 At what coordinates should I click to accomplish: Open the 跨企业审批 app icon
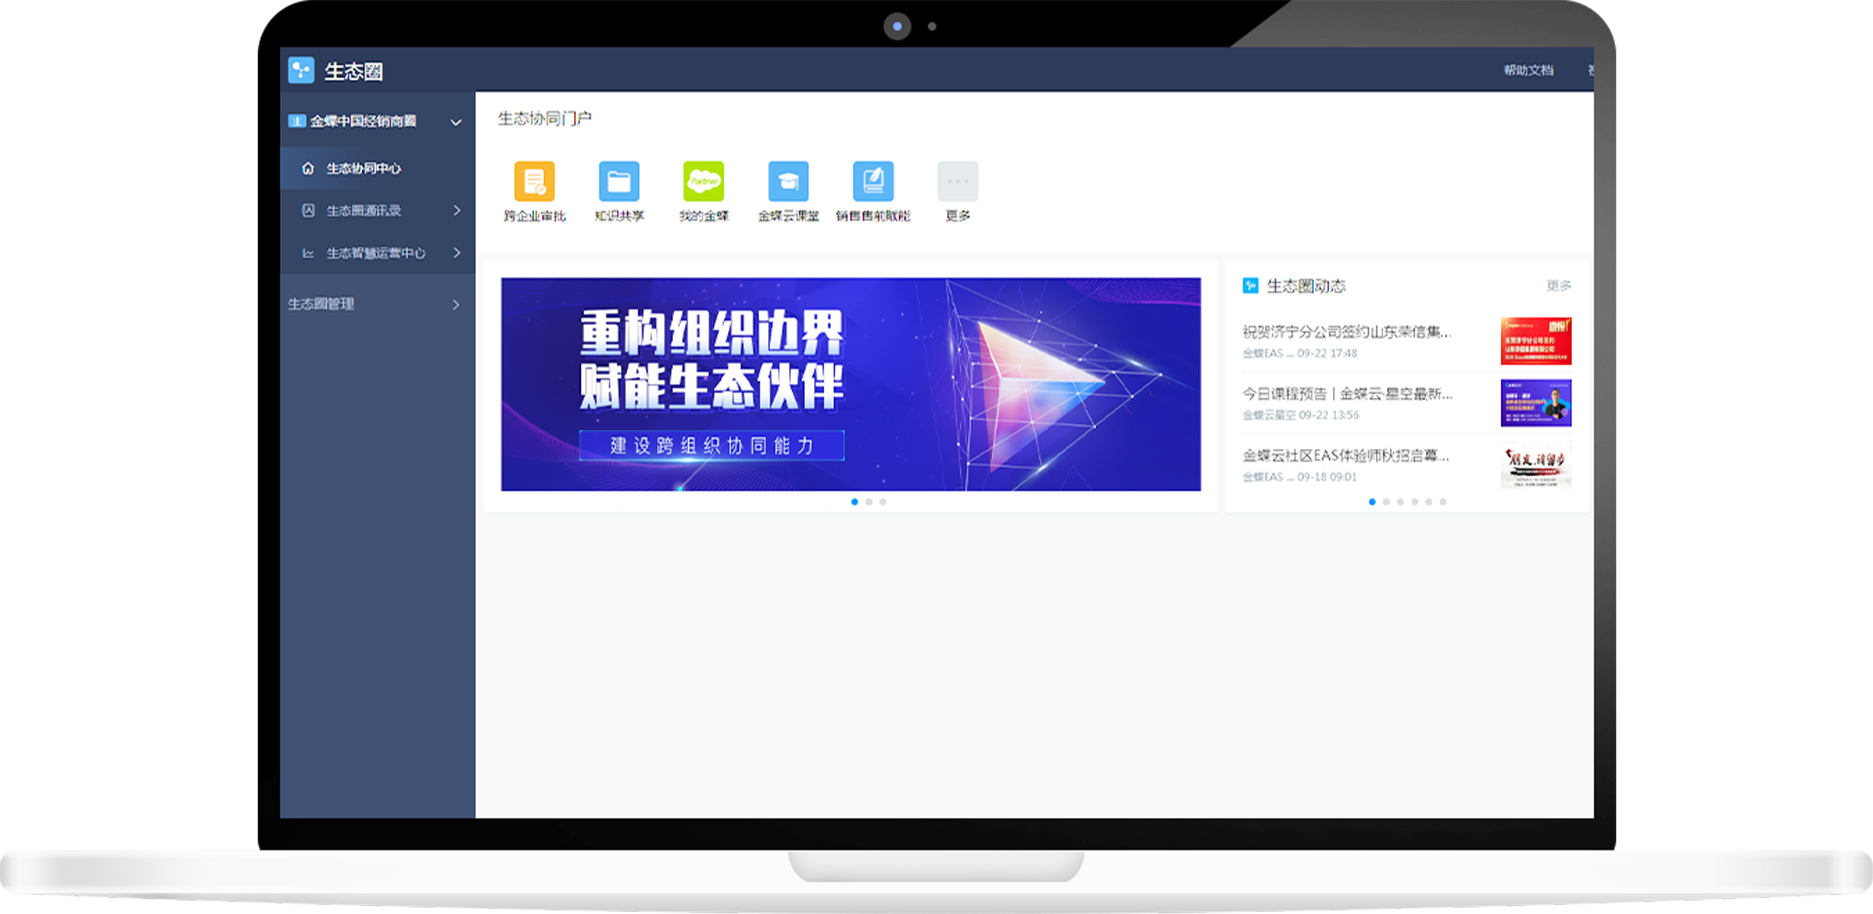[x=534, y=182]
